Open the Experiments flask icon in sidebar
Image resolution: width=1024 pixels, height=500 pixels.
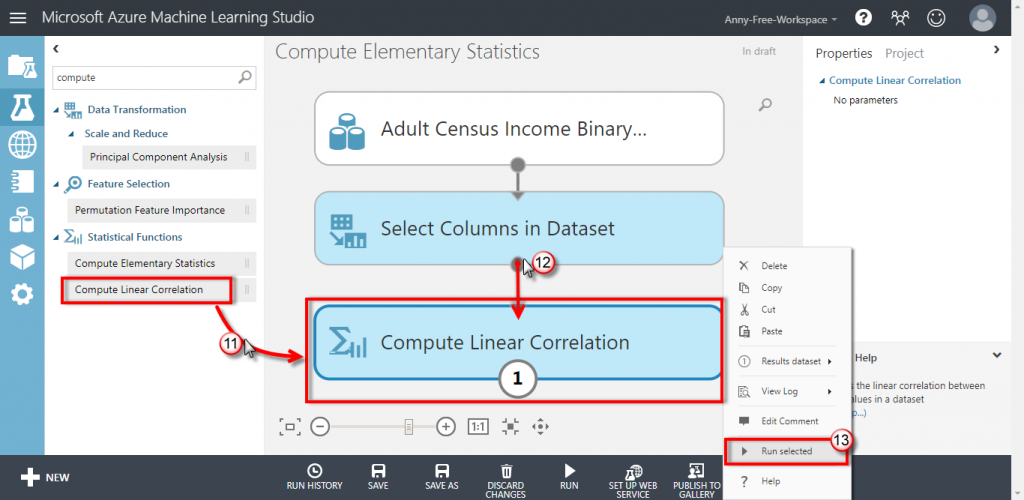click(22, 108)
